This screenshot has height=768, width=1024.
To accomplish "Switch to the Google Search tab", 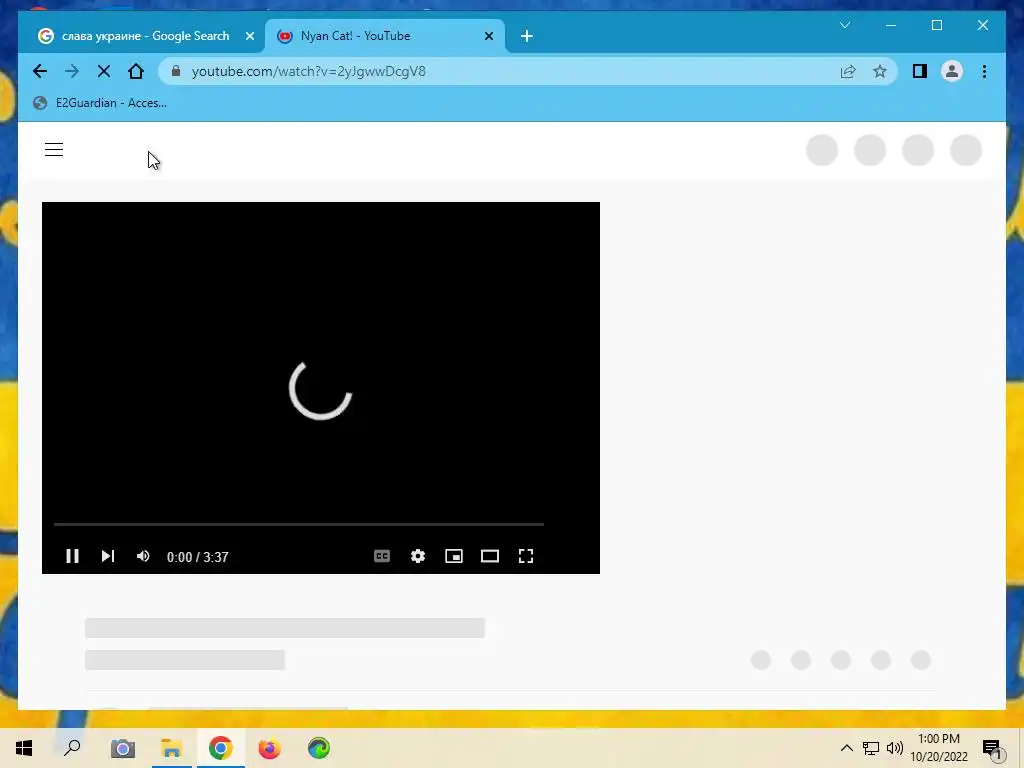I will click(x=141, y=36).
